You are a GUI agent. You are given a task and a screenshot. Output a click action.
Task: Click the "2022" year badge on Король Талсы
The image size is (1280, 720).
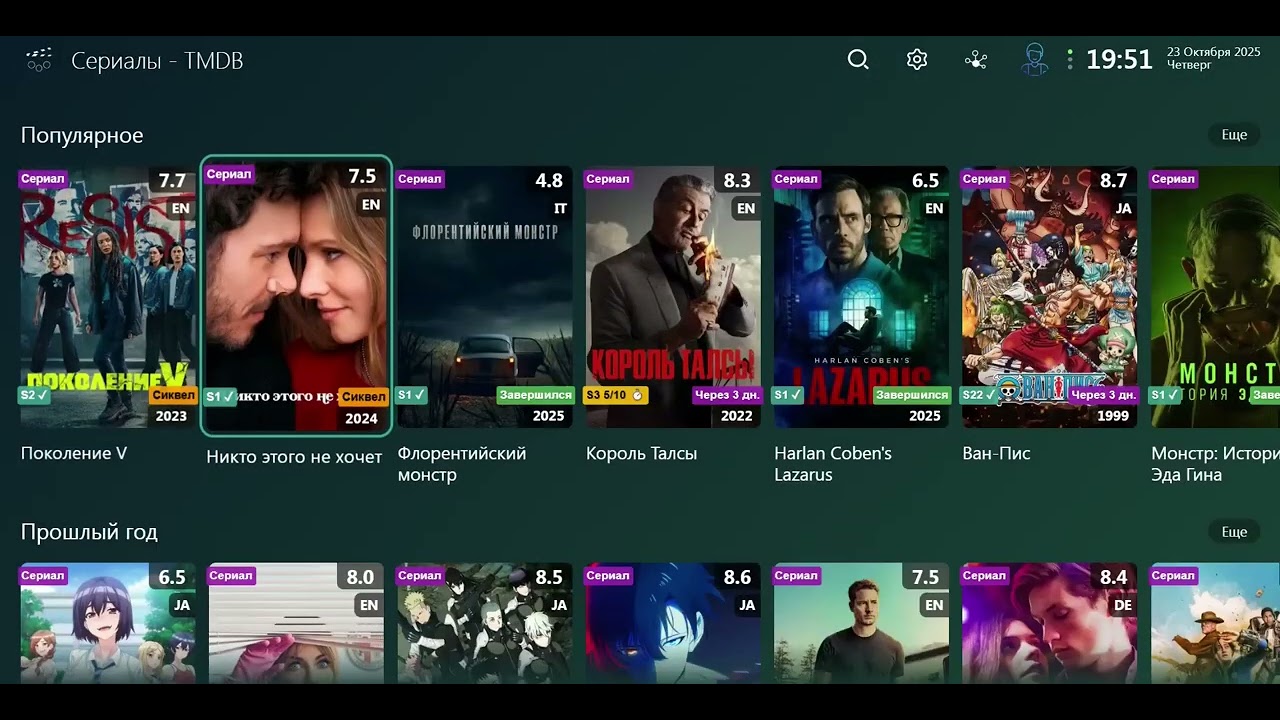tap(736, 416)
